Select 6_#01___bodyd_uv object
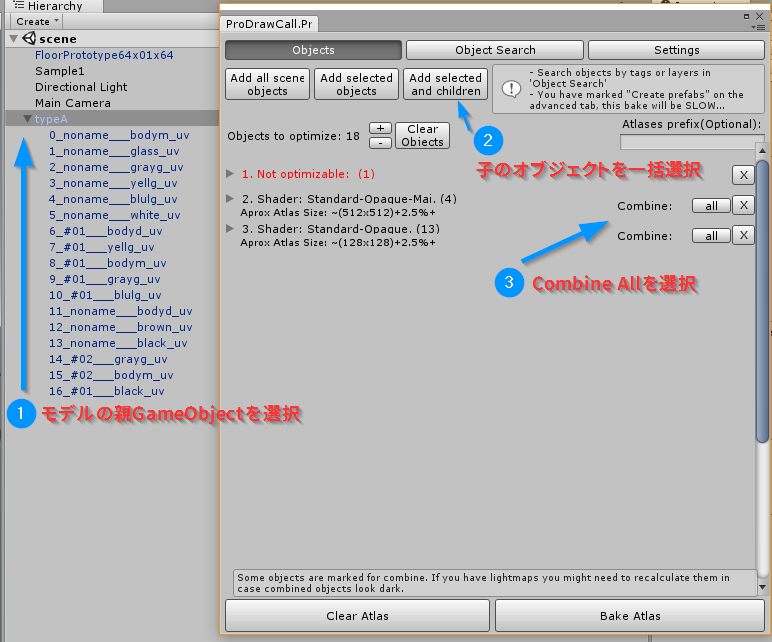 pos(105,231)
